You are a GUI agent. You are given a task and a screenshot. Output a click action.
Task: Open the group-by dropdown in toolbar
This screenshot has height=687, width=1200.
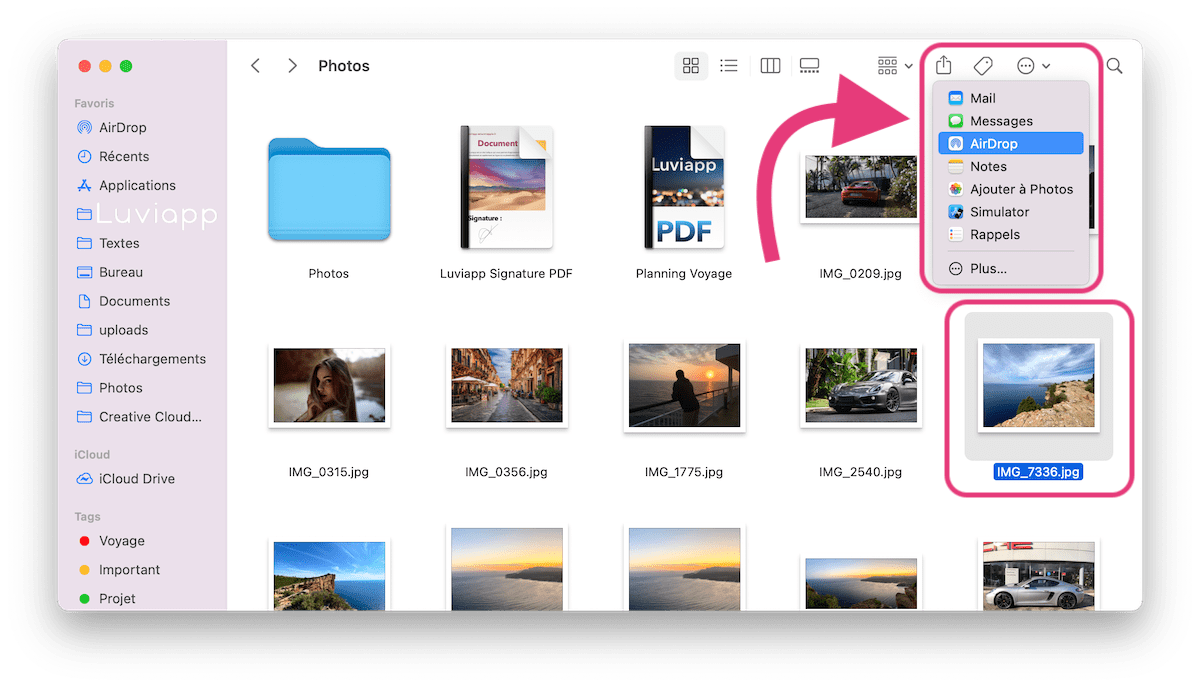(x=895, y=66)
